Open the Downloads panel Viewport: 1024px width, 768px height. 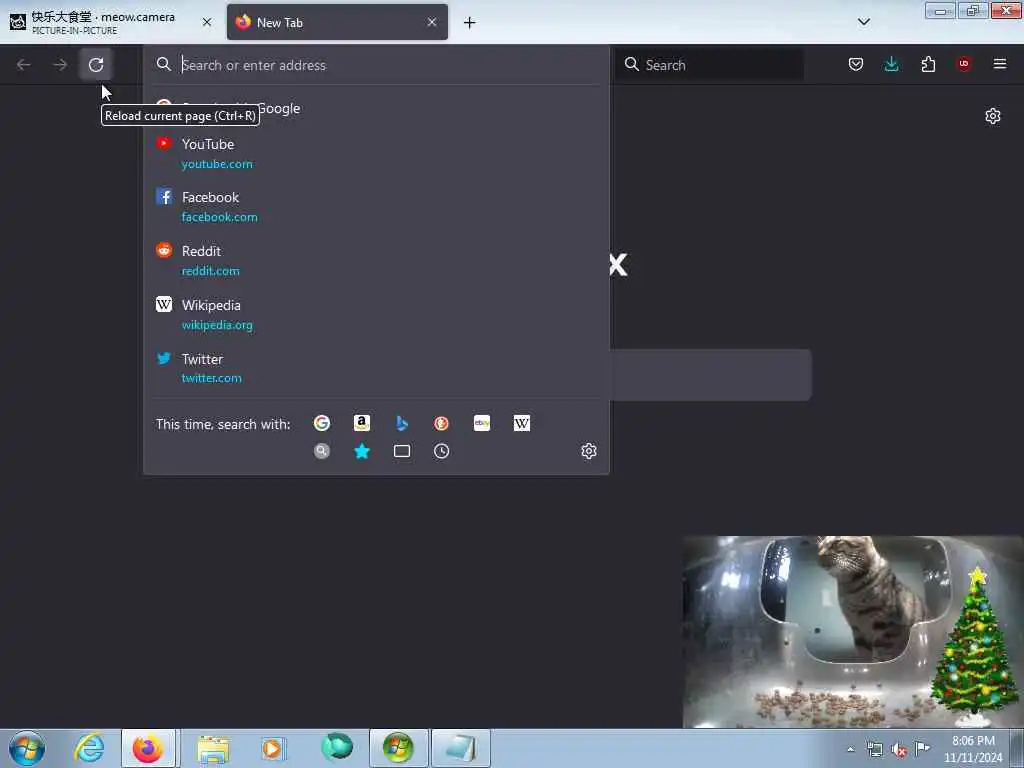tap(891, 64)
